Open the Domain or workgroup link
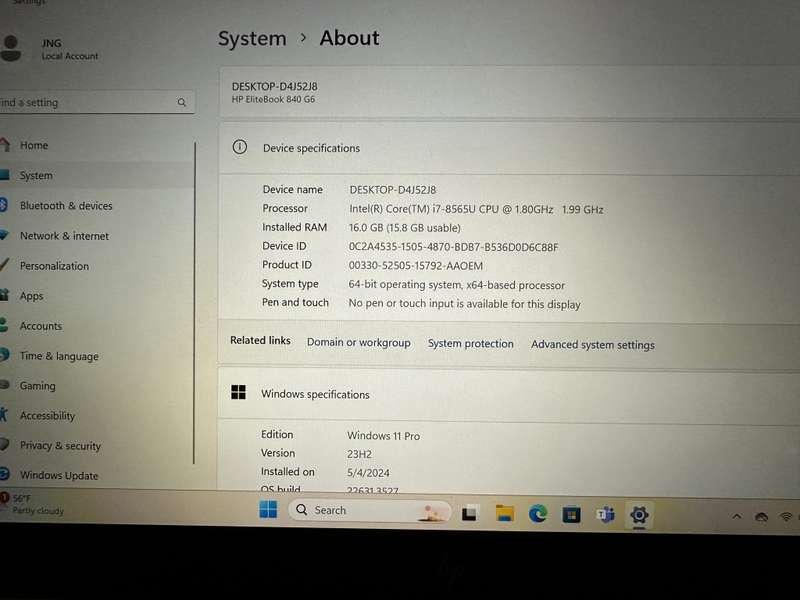Image resolution: width=800 pixels, height=600 pixels. click(x=359, y=342)
